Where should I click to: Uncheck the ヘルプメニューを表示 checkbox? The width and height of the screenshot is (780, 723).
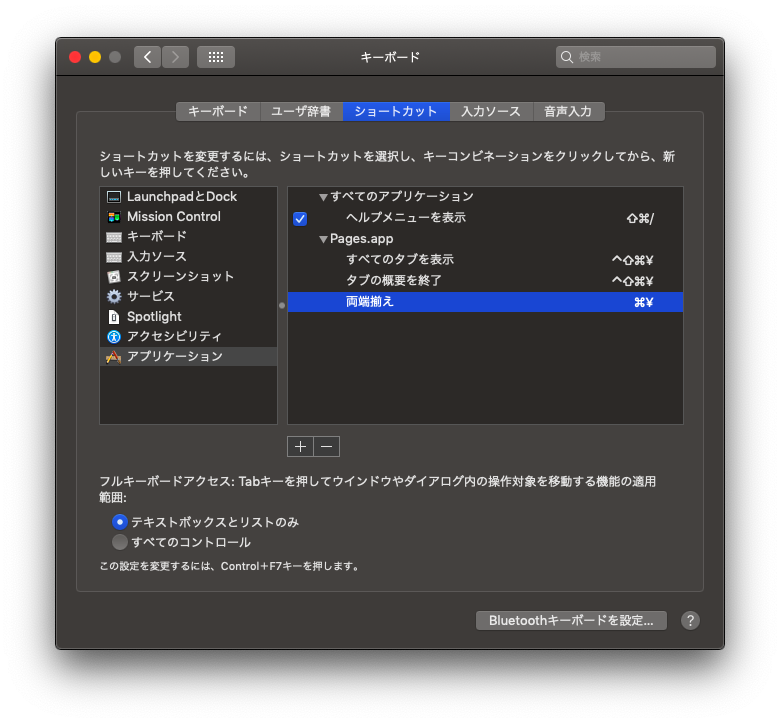300,219
